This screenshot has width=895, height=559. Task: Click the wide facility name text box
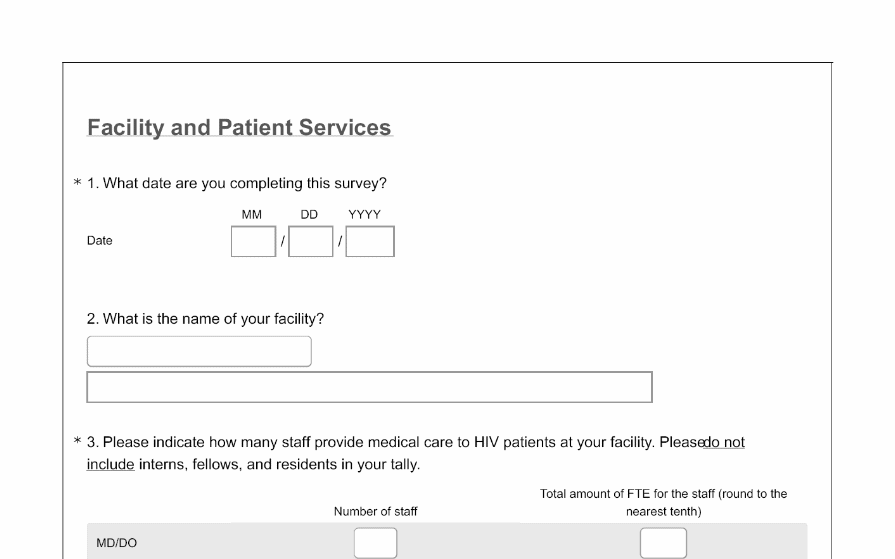(369, 387)
